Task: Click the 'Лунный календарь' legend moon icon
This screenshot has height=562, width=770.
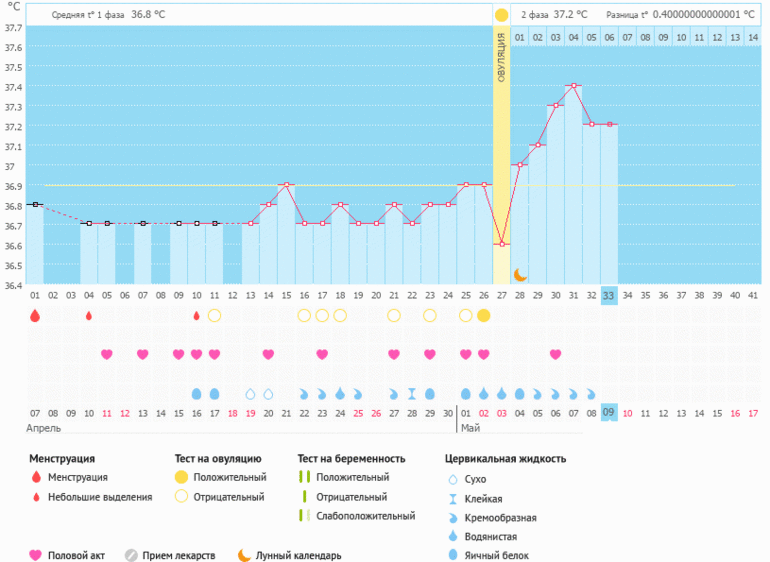Action: pos(244,555)
